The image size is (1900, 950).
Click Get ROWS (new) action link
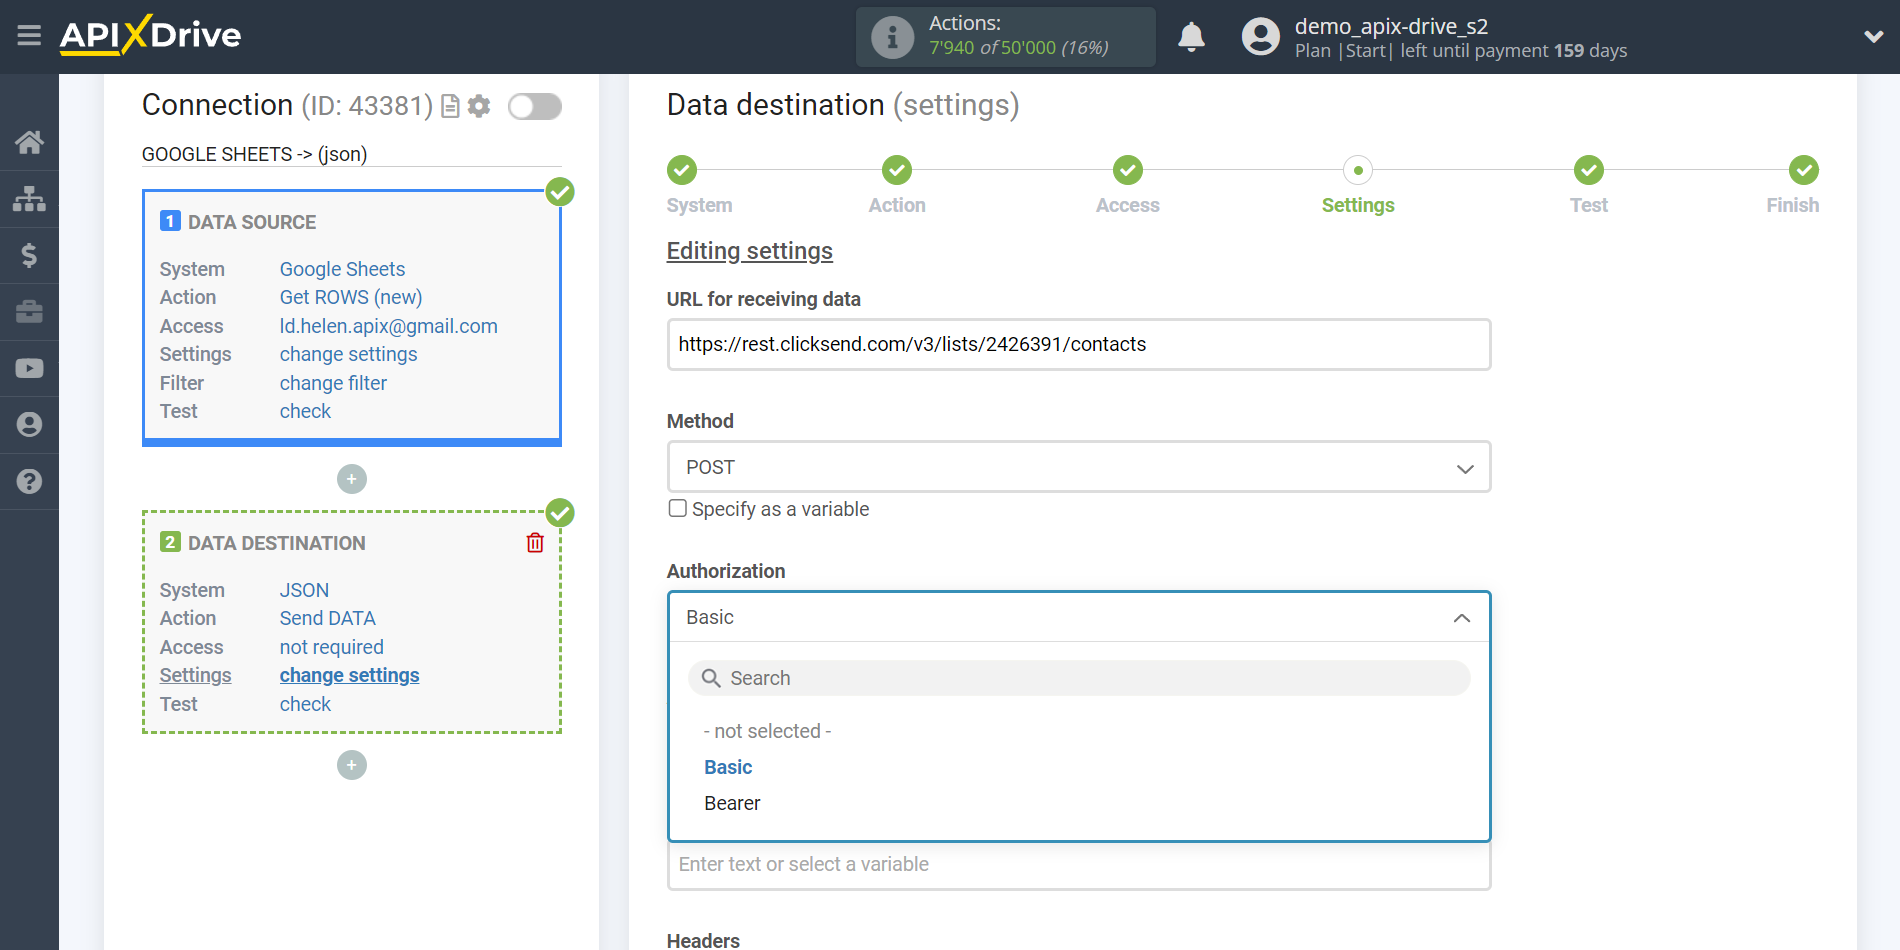351,297
